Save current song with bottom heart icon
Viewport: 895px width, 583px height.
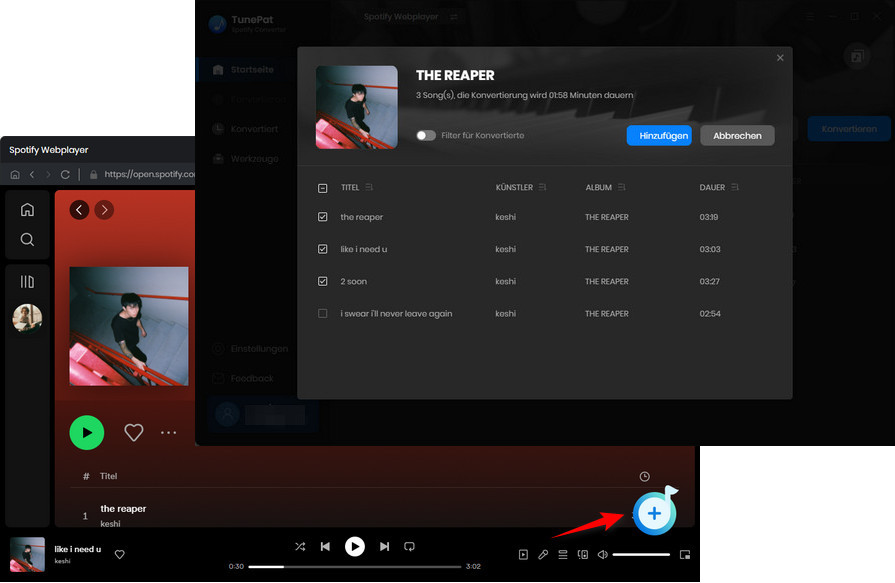(119, 554)
